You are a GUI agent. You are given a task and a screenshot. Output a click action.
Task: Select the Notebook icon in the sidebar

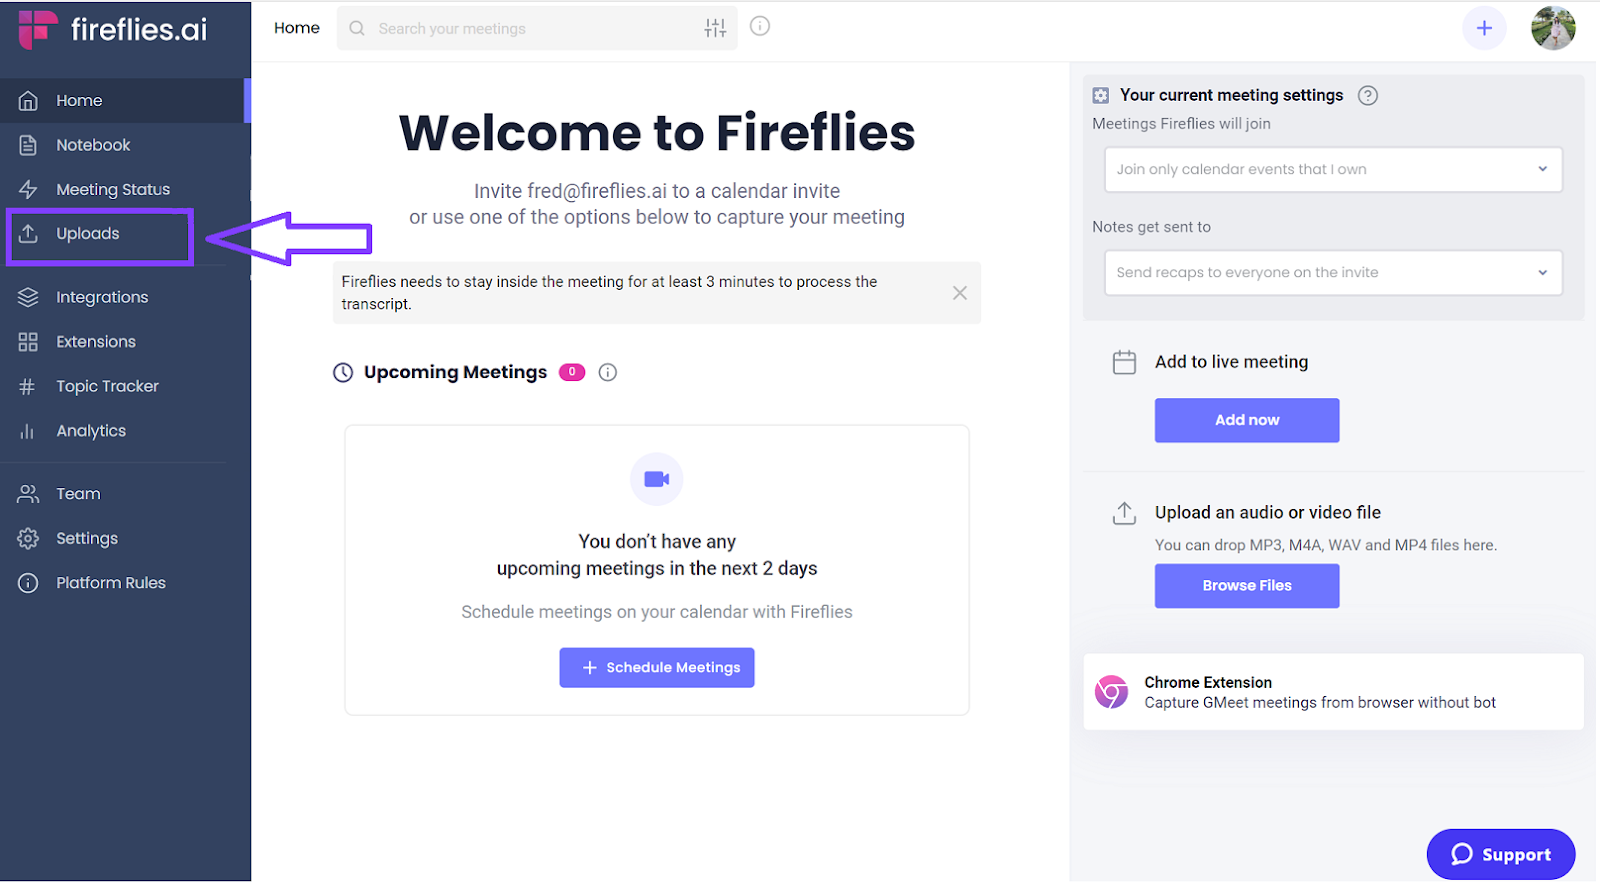point(29,144)
